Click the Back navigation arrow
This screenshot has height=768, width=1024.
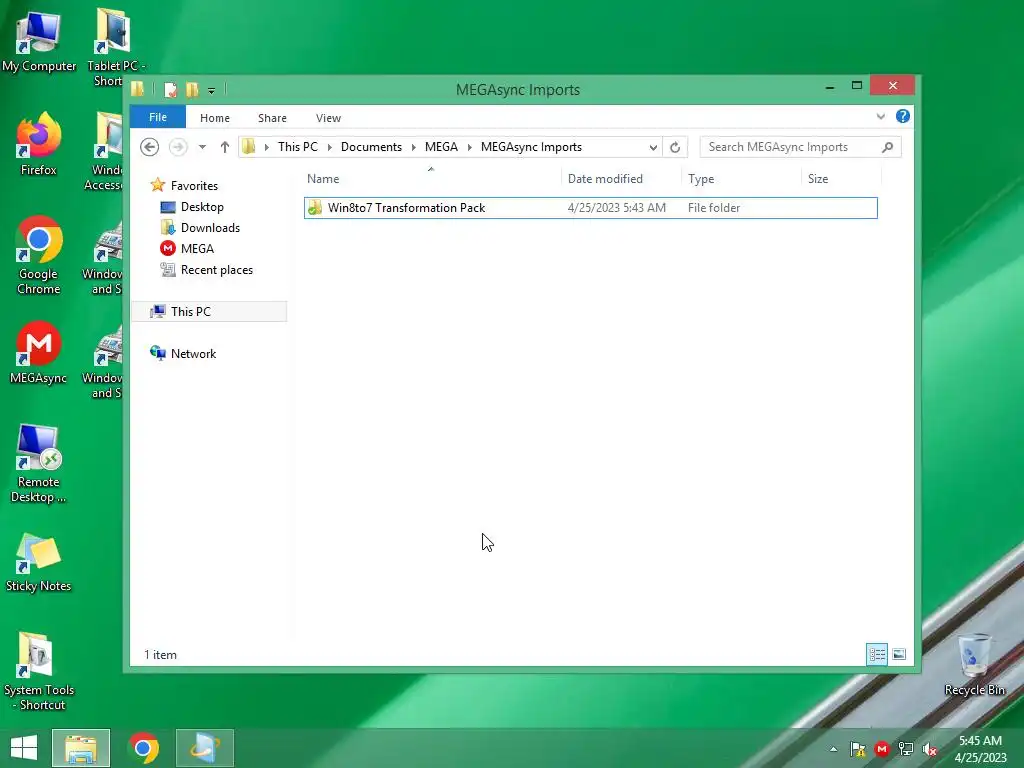pos(150,147)
